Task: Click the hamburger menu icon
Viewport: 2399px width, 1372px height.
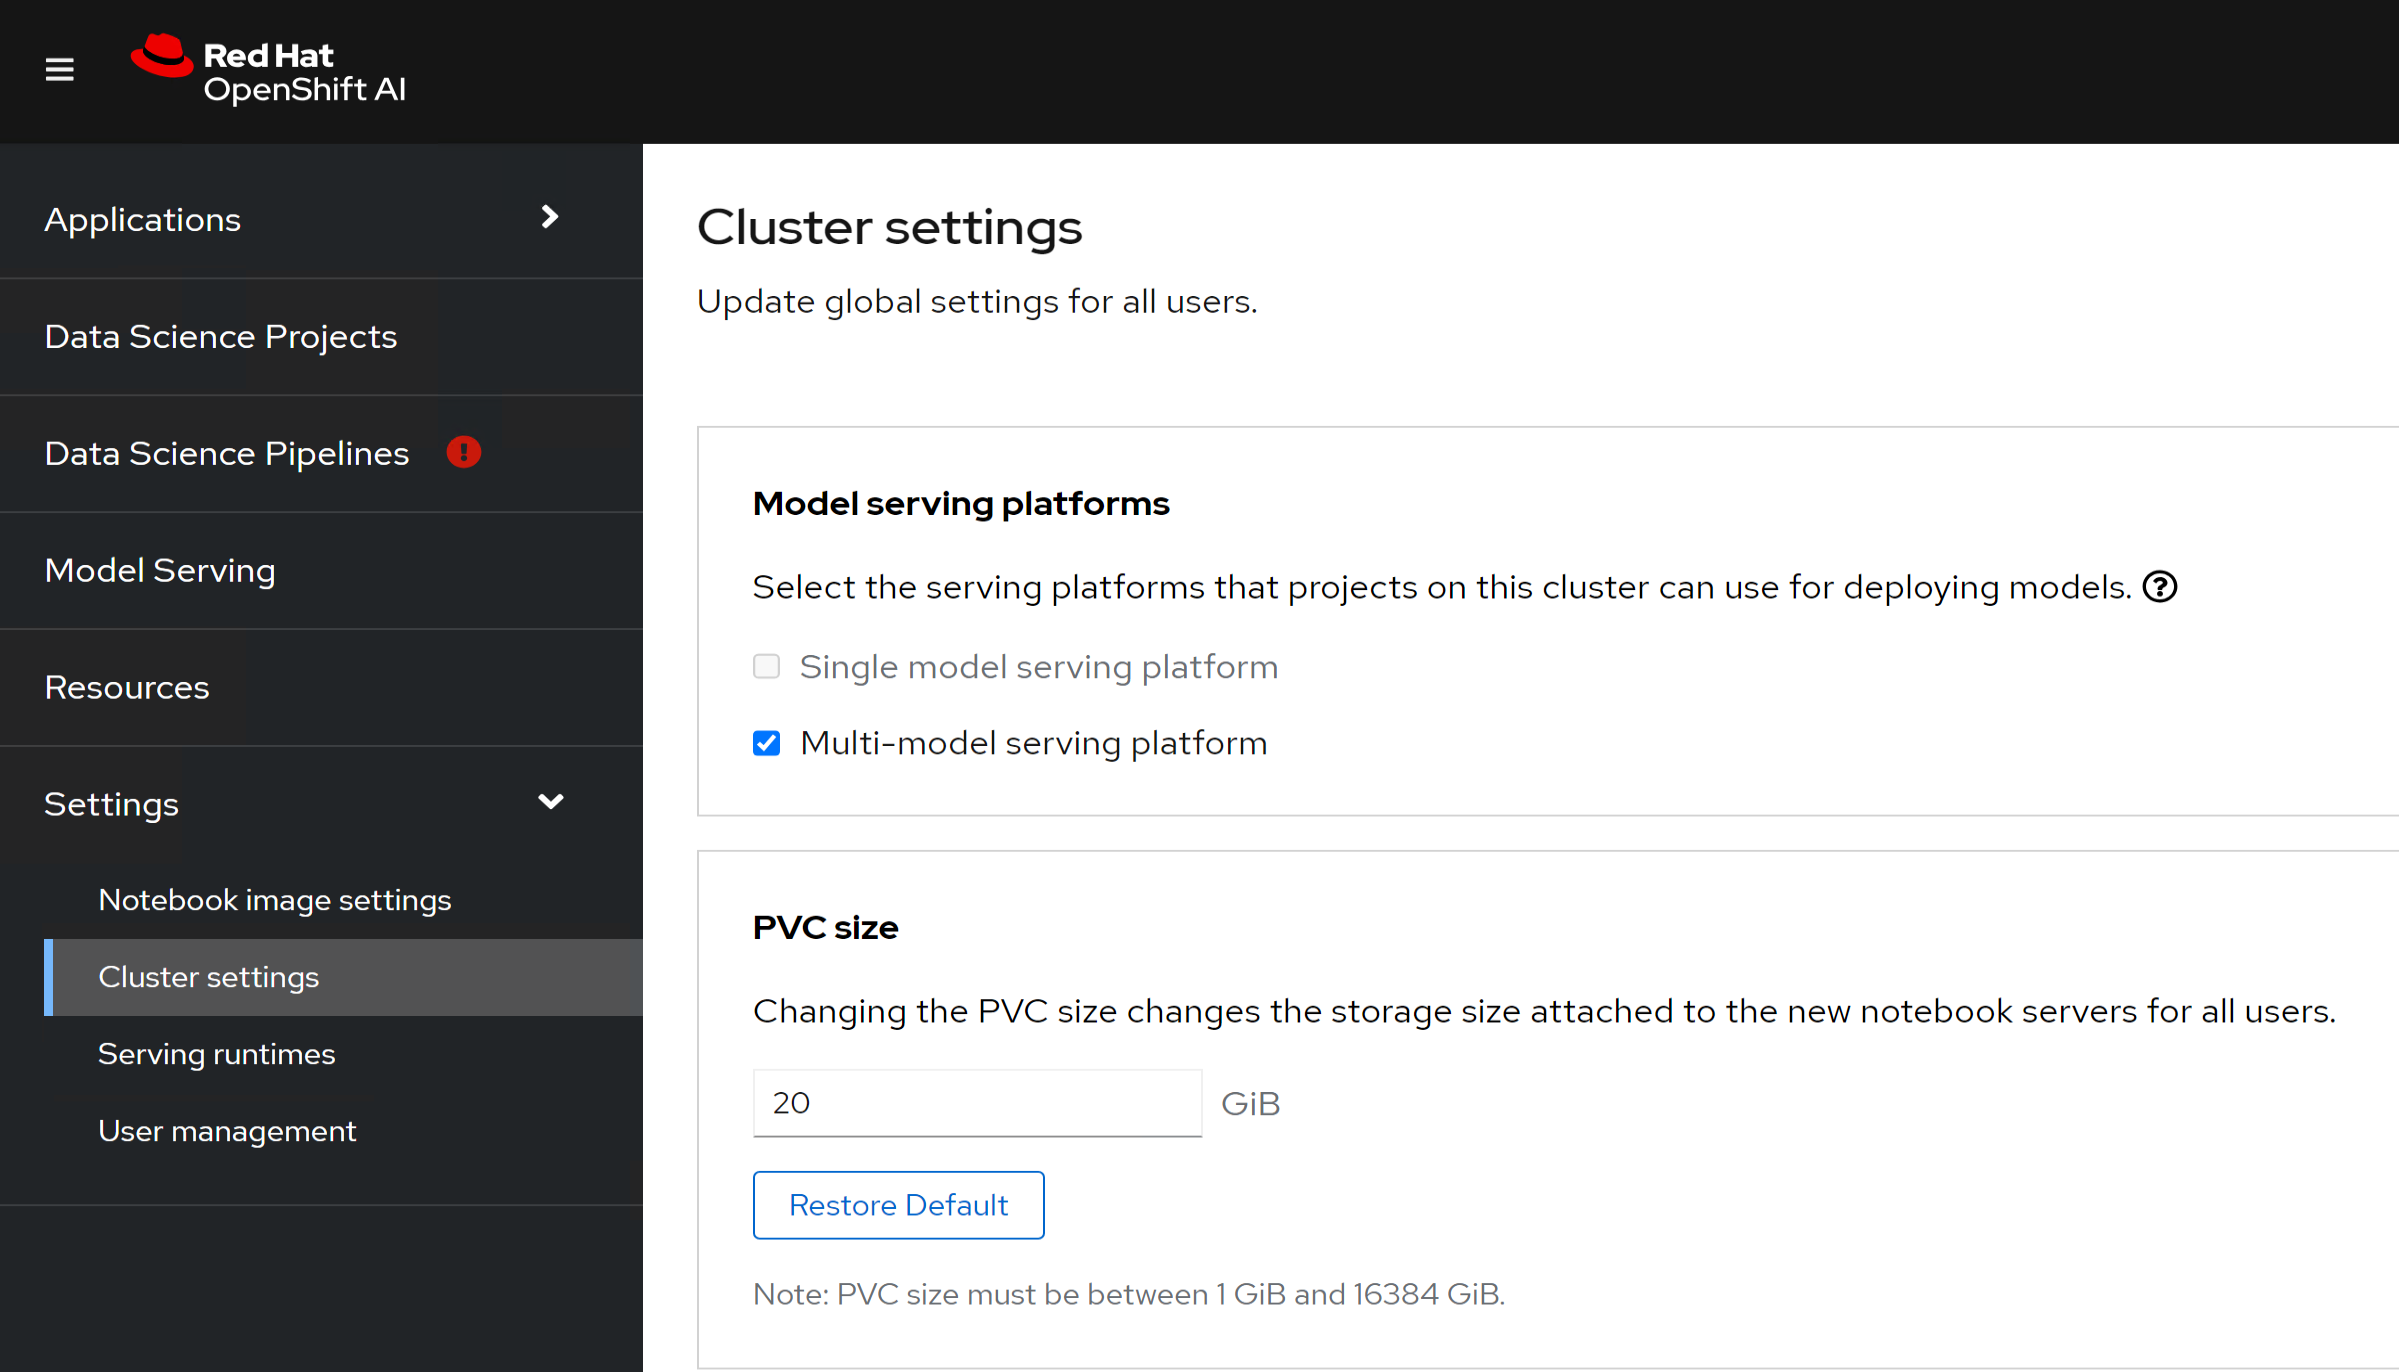Action: click(59, 69)
